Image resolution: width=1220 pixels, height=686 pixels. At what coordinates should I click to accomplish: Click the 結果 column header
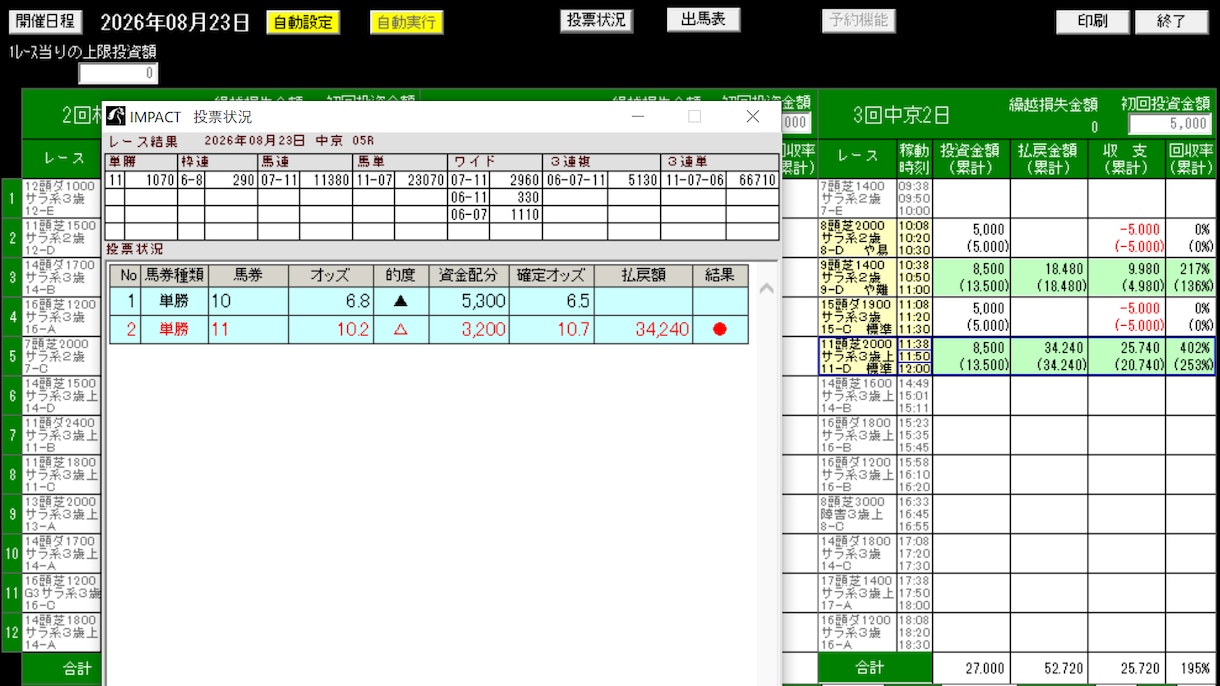pyautogui.click(x=720, y=274)
